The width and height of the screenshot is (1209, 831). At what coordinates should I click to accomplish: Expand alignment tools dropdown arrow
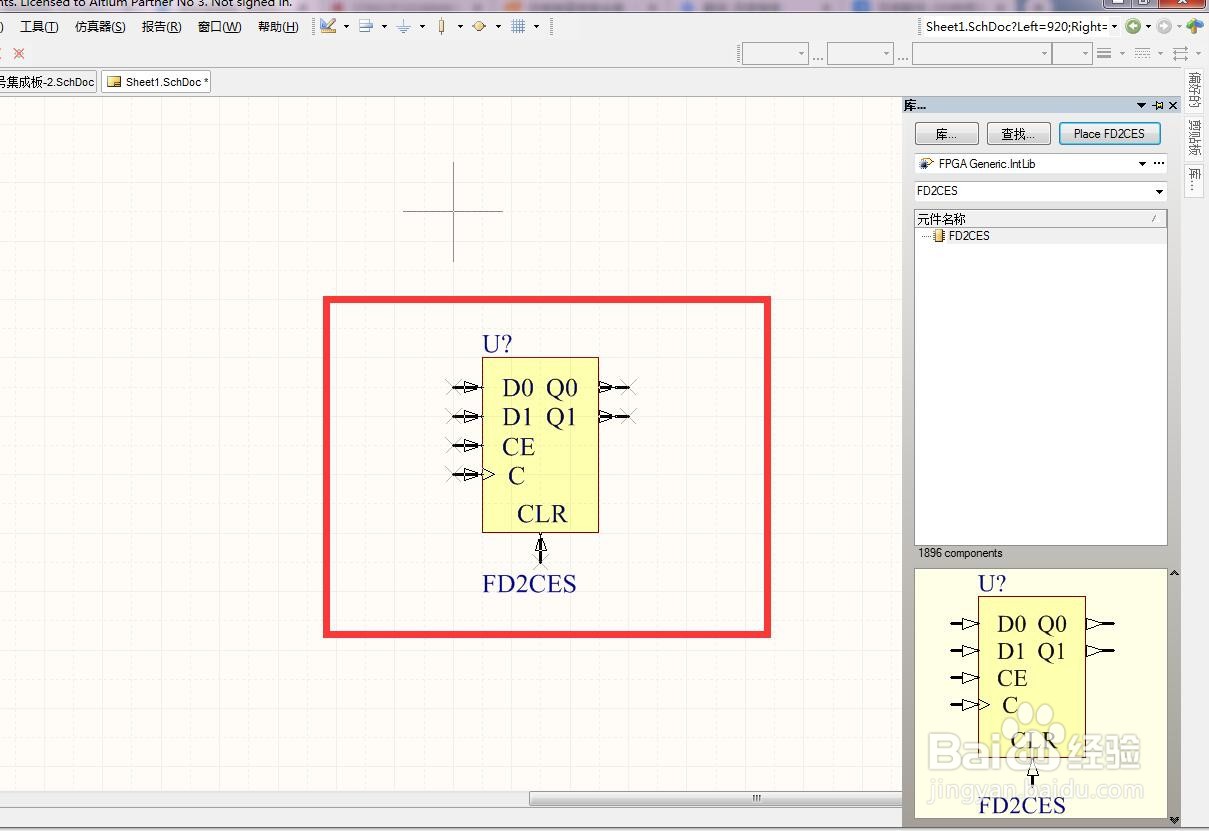pos(384,26)
